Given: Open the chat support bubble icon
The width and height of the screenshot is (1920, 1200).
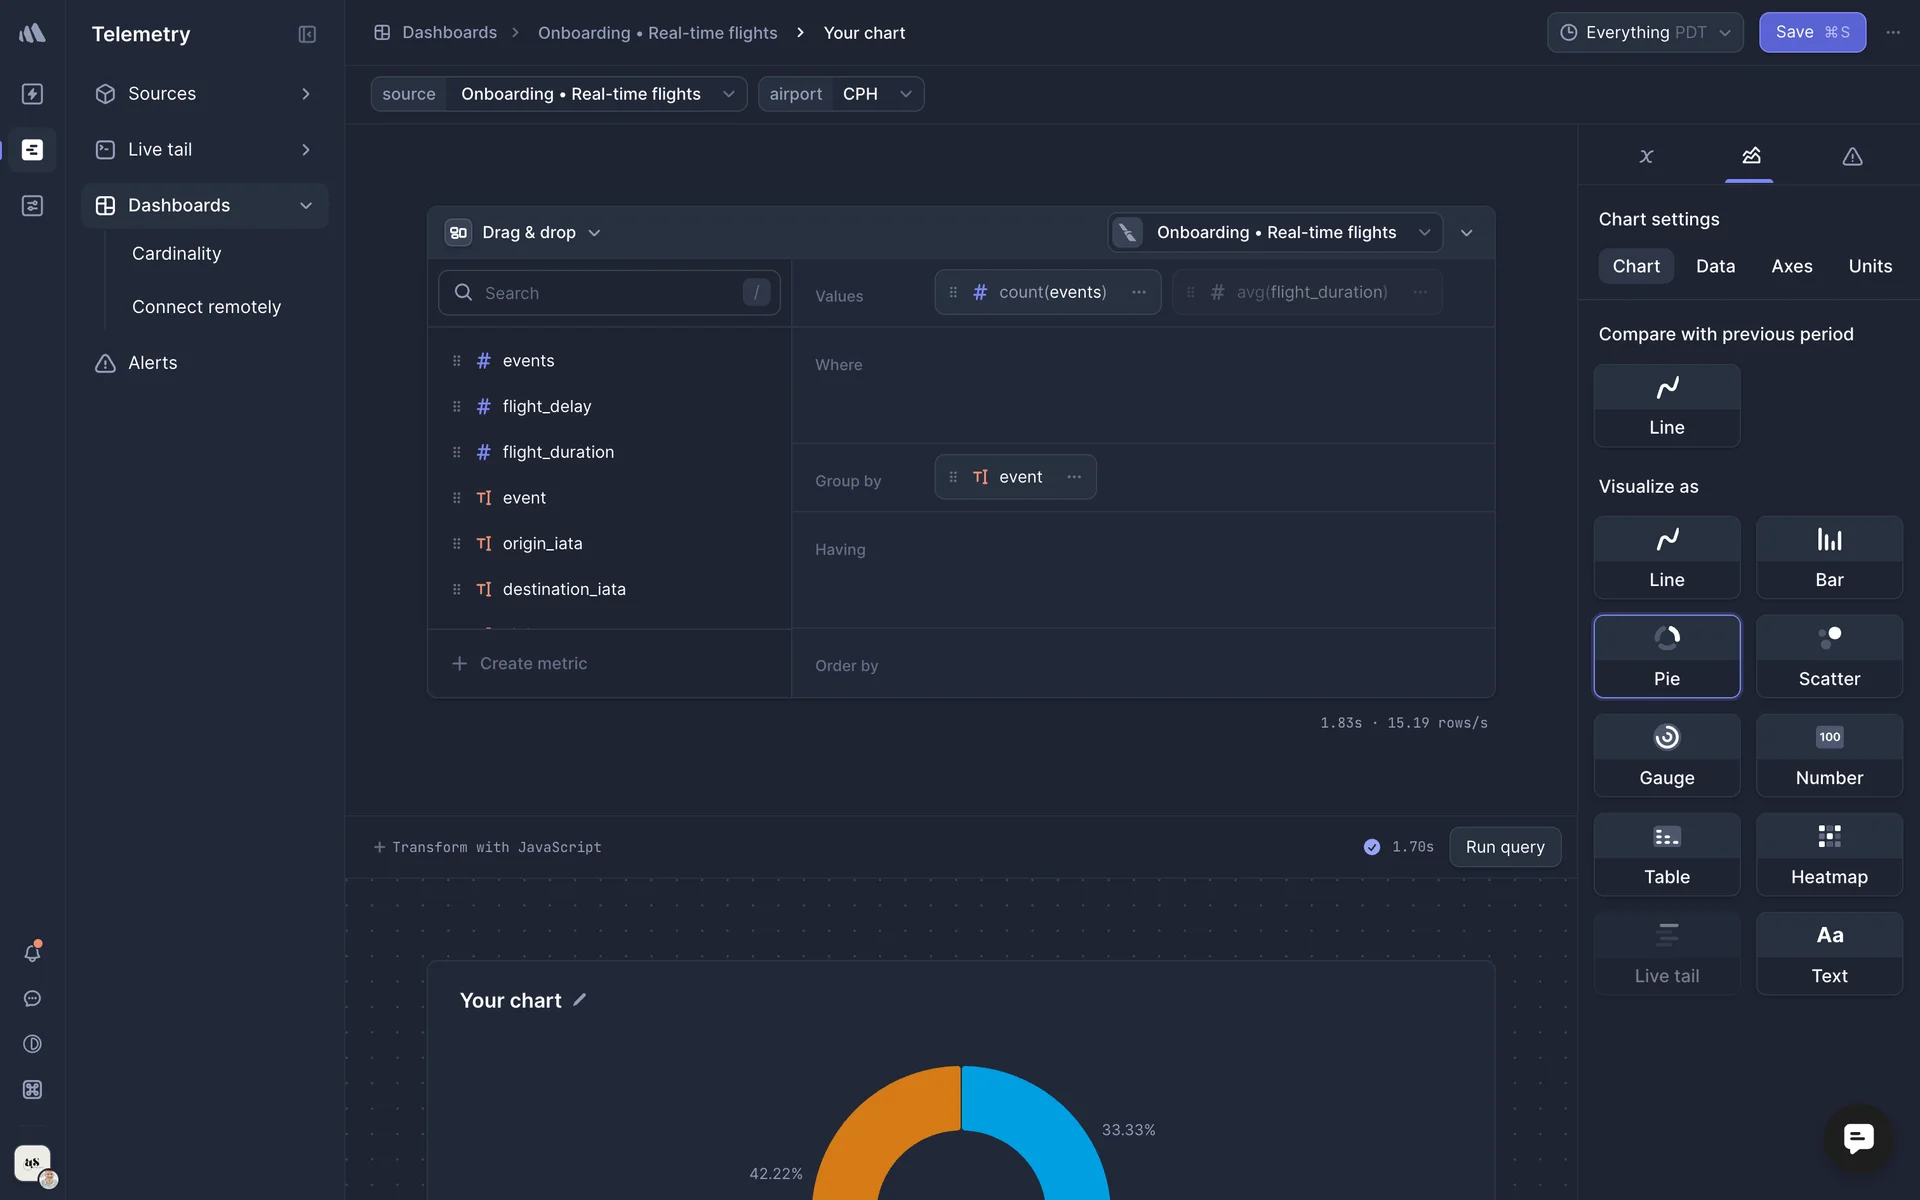Looking at the screenshot, I should [1858, 1138].
